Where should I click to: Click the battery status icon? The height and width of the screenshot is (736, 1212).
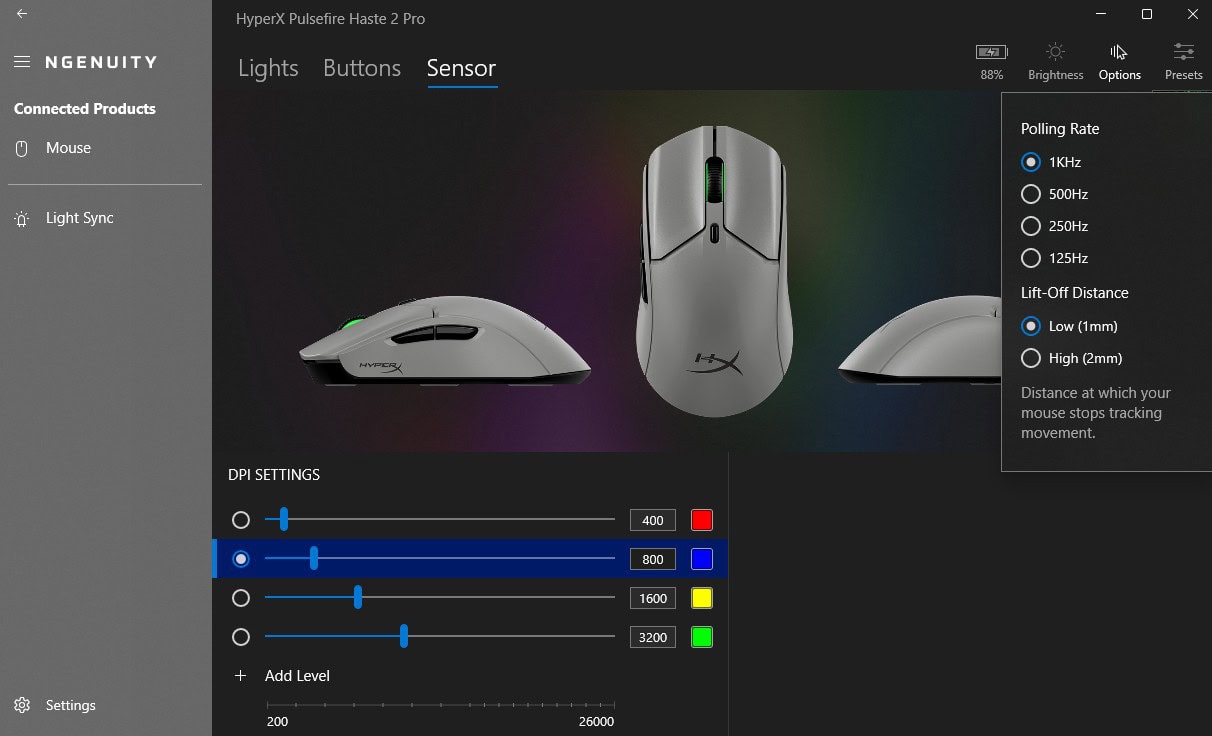point(991,52)
